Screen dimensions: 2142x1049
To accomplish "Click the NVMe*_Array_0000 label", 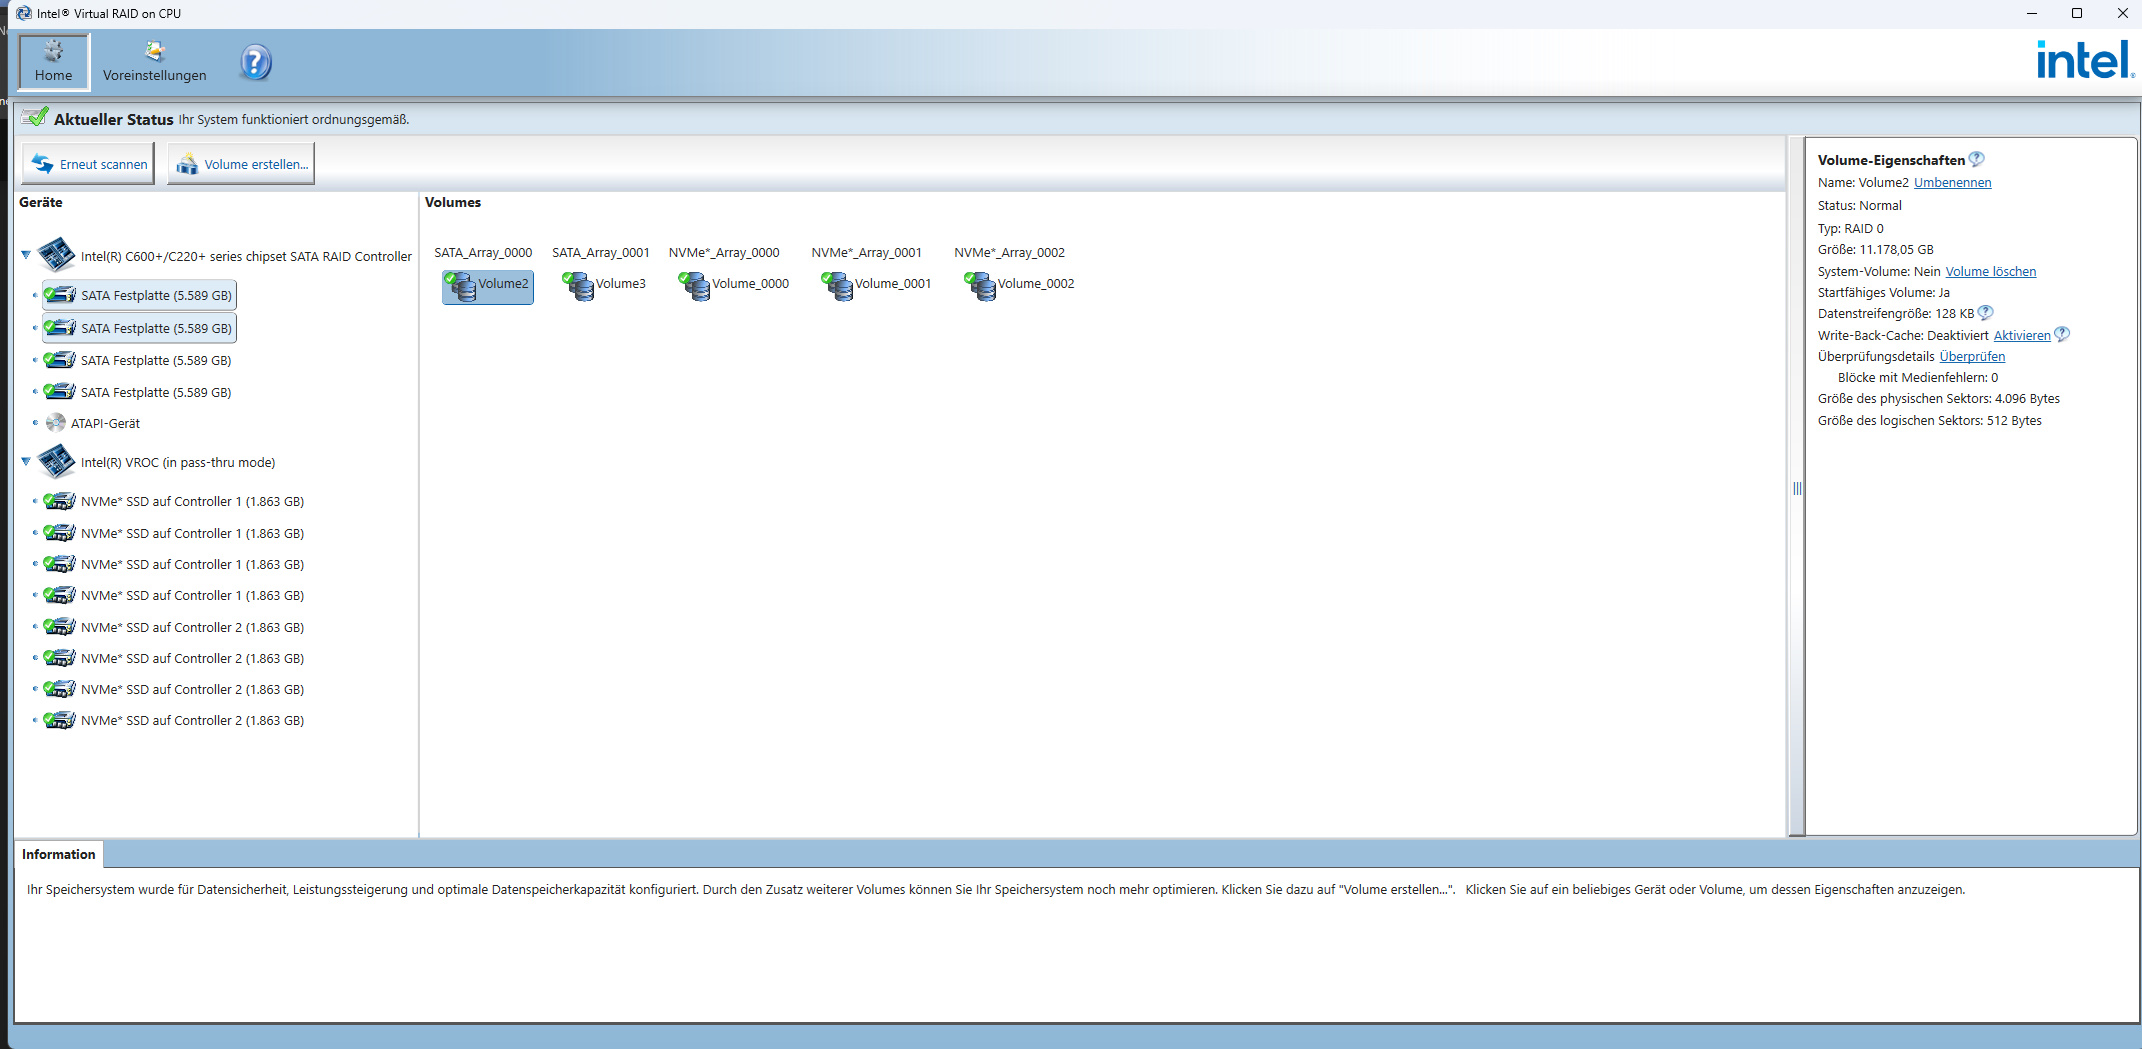I will pyautogui.click(x=724, y=252).
